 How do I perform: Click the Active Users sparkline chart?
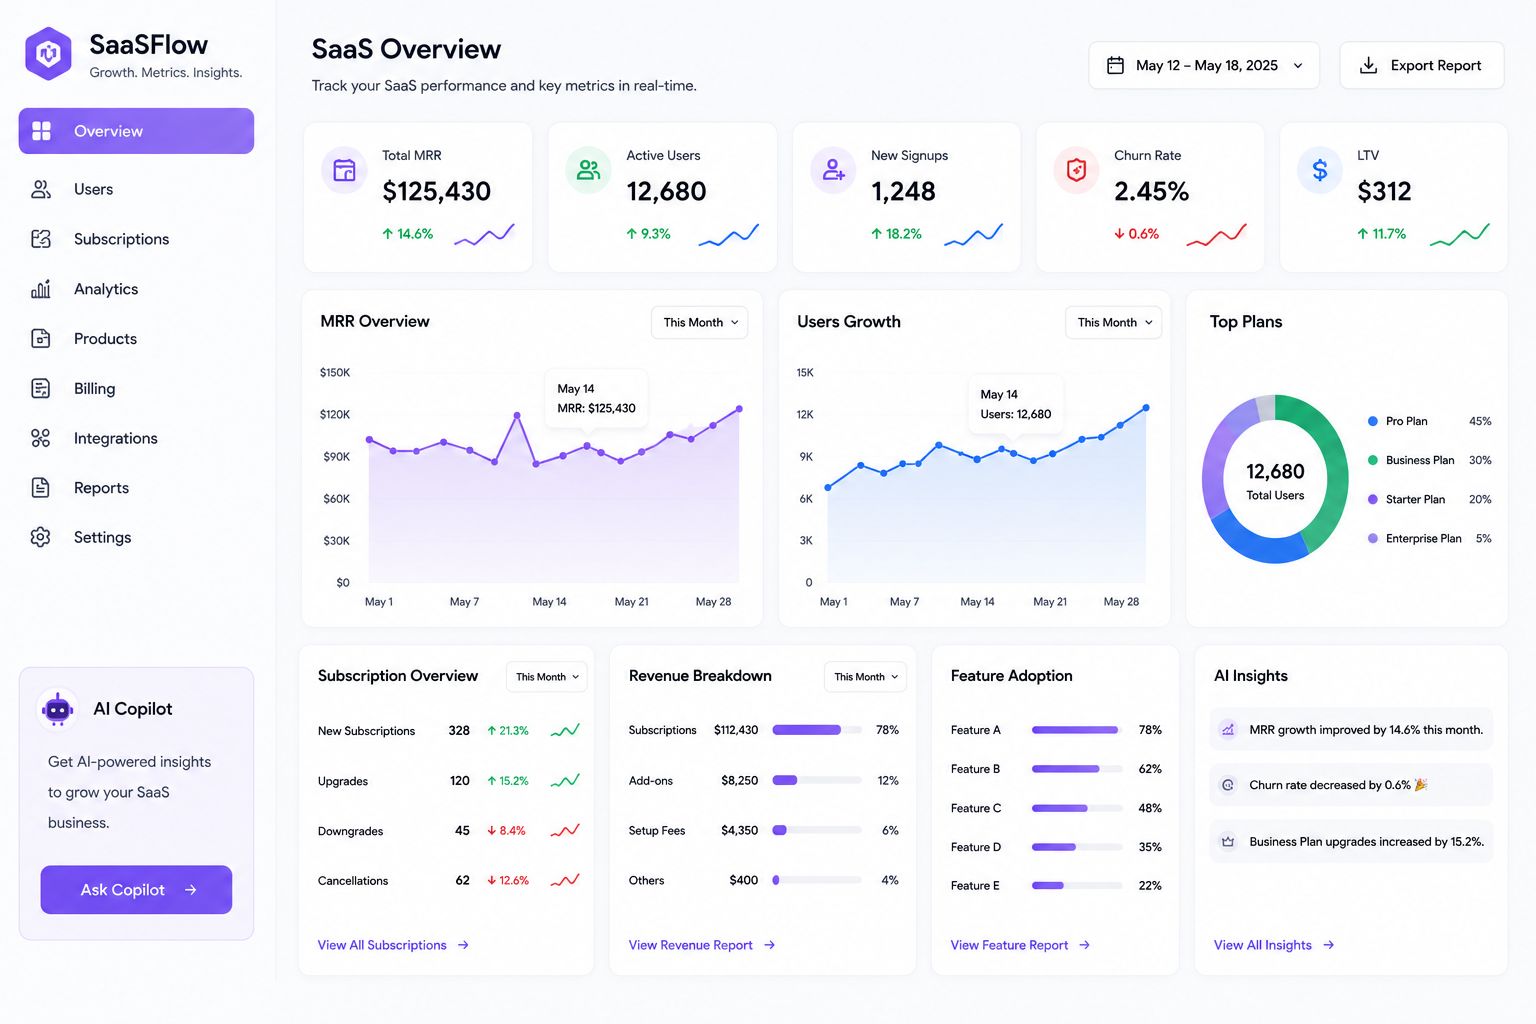pos(729,235)
